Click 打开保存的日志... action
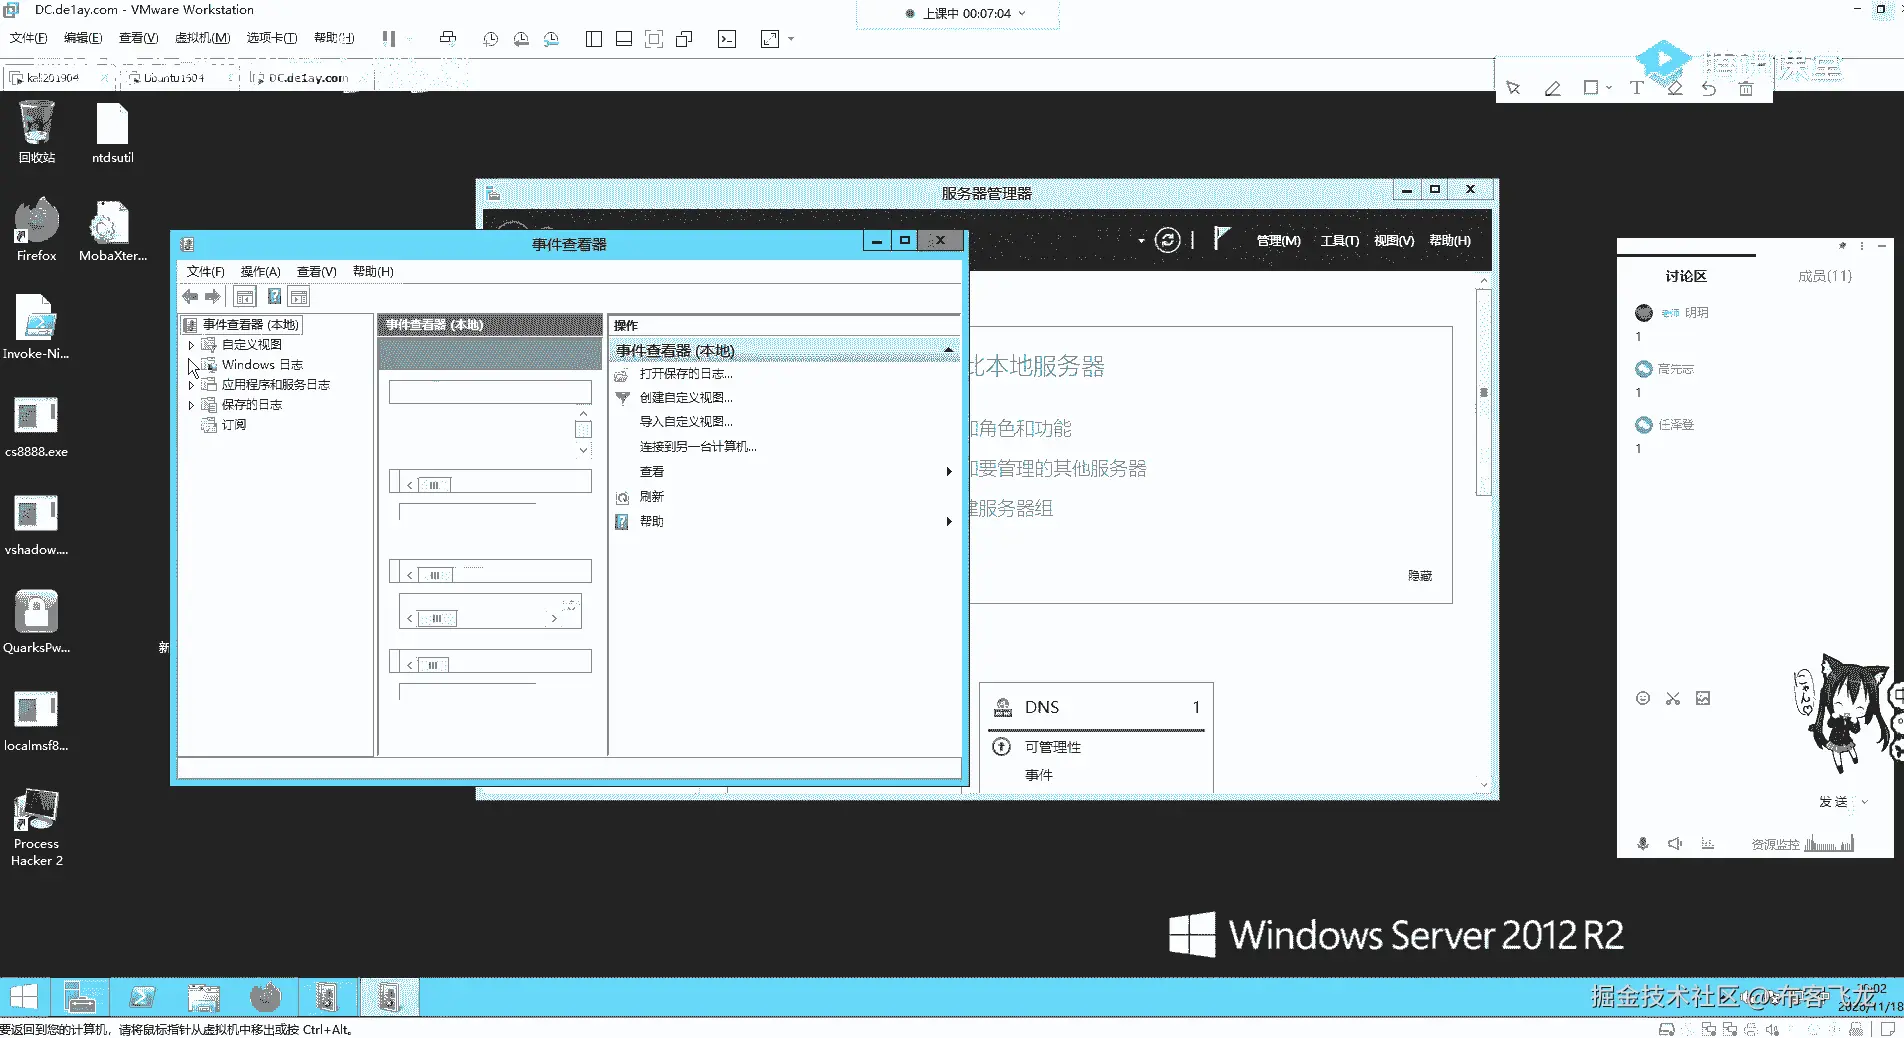The width and height of the screenshot is (1904, 1038). pos(686,374)
